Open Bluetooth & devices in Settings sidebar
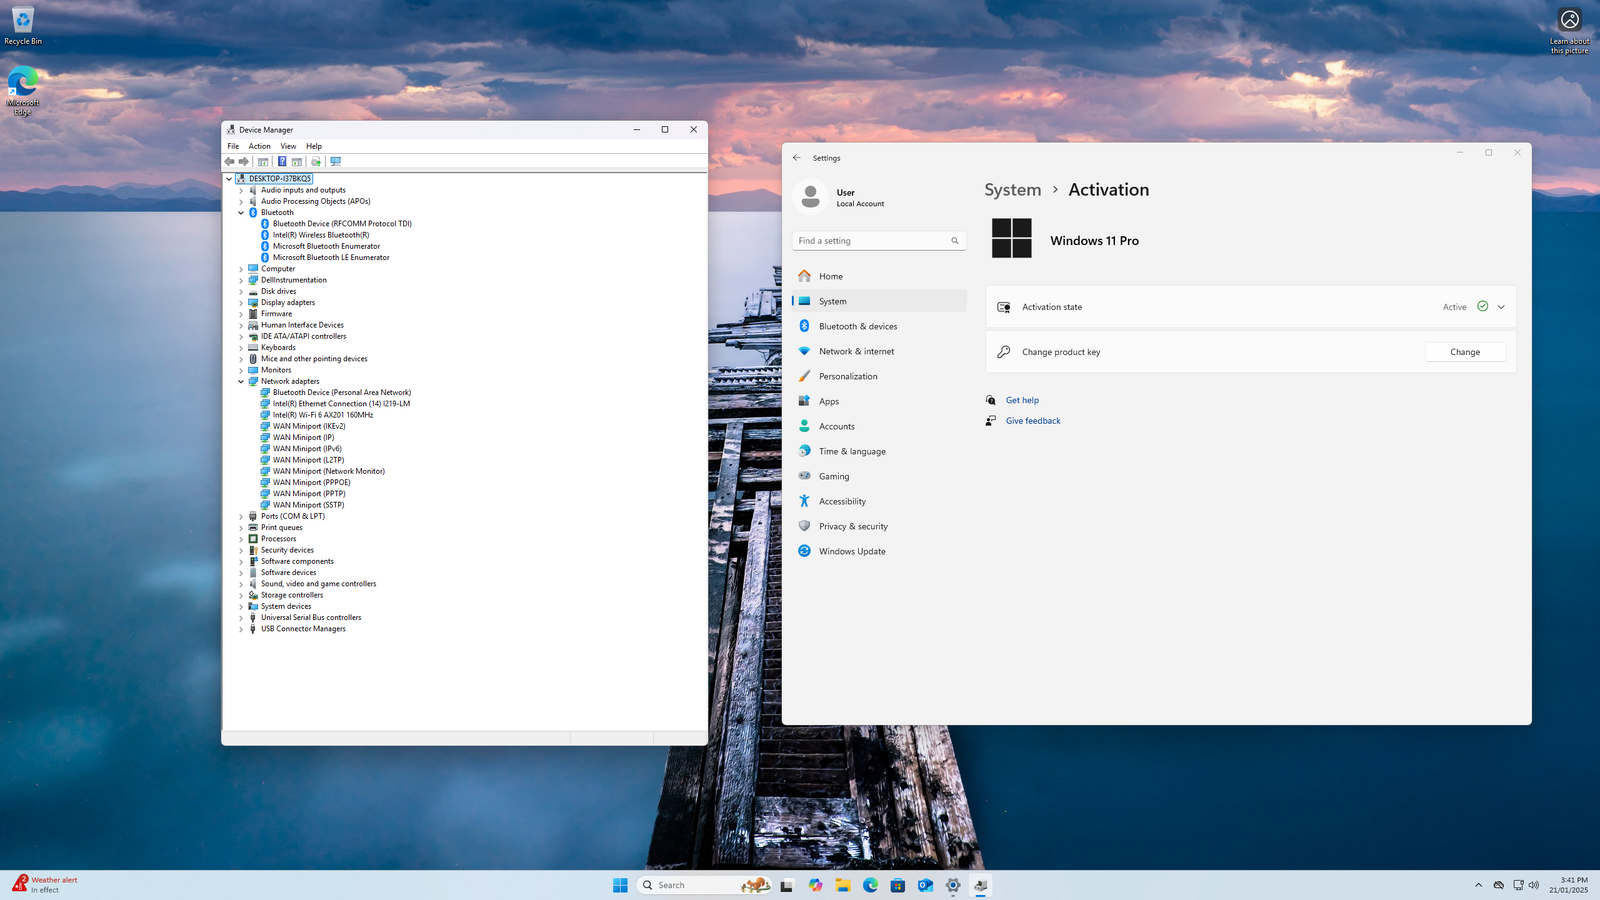 [x=880, y=326]
